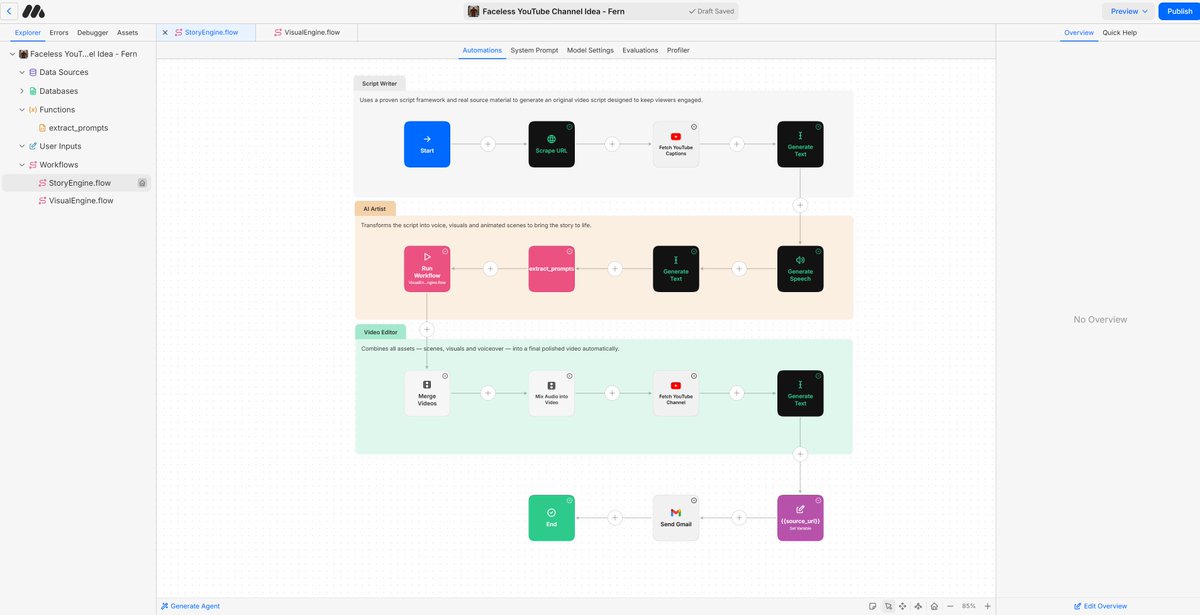The width and height of the screenshot is (1200, 615).
Task: Collapse the Workflows folder
Action: [x=22, y=165]
